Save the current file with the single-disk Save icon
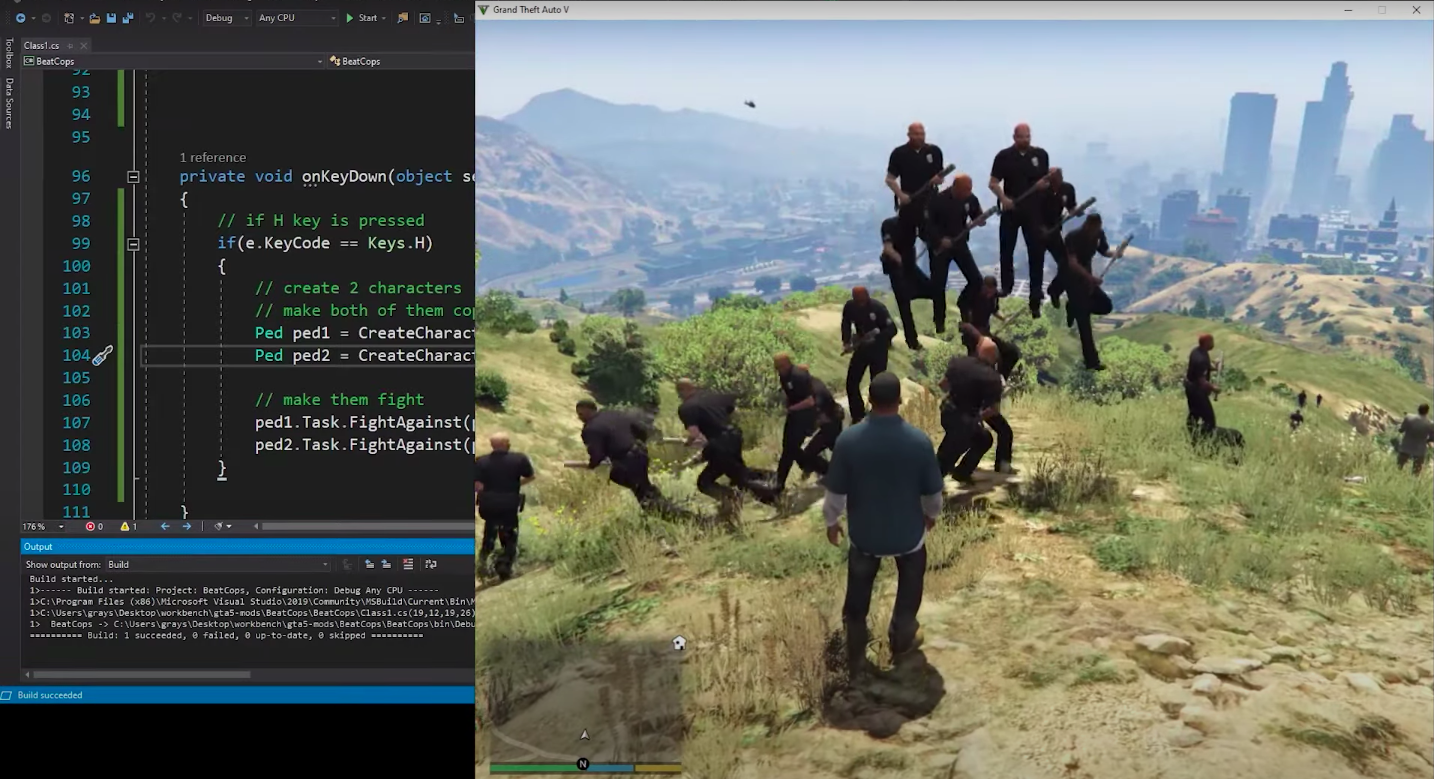1434x779 pixels. (111, 18)
